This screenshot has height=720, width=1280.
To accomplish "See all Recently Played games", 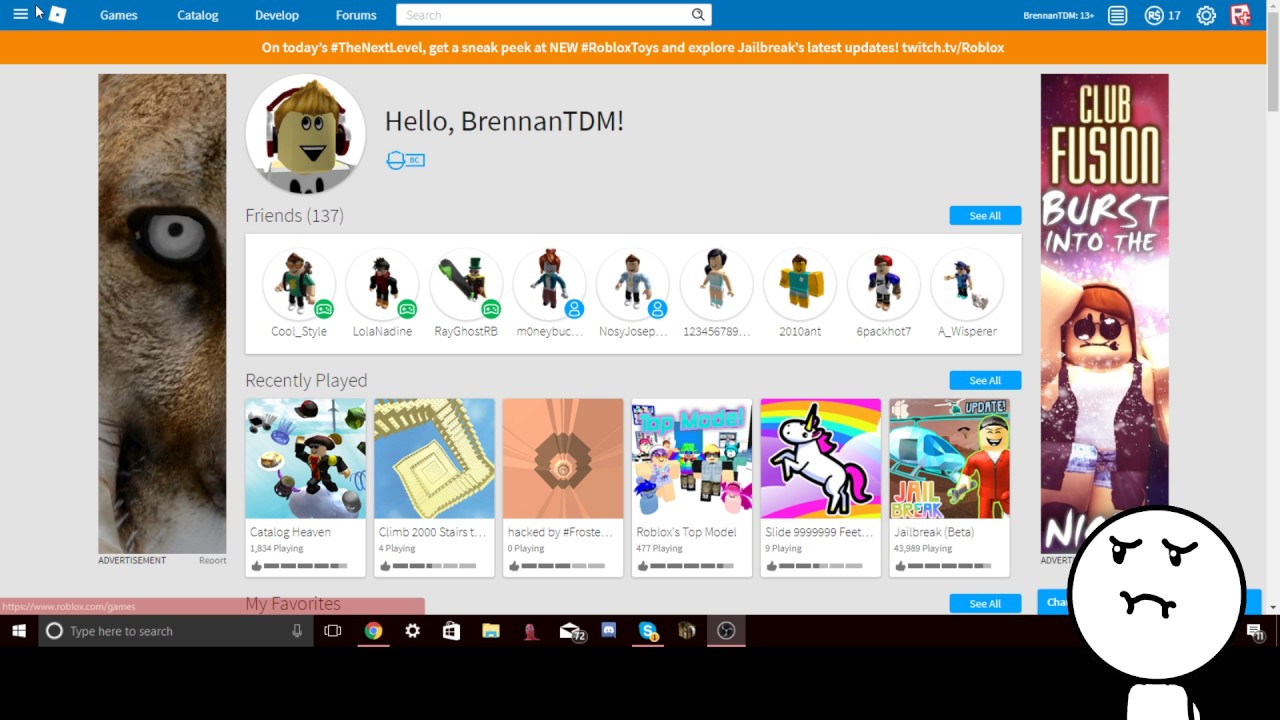I will (x=985, y=381).
